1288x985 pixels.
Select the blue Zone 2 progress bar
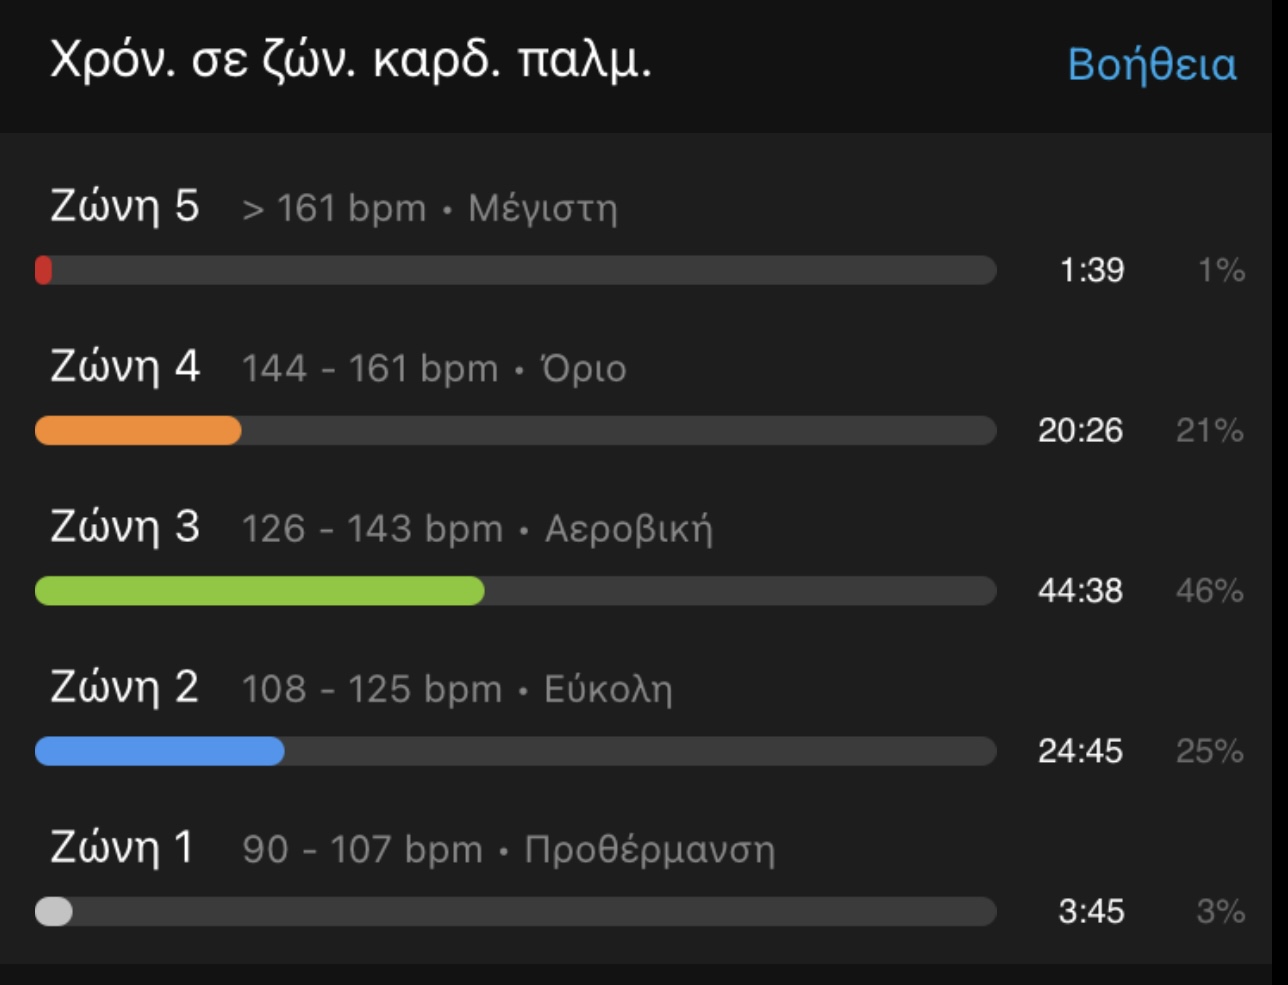160,751
